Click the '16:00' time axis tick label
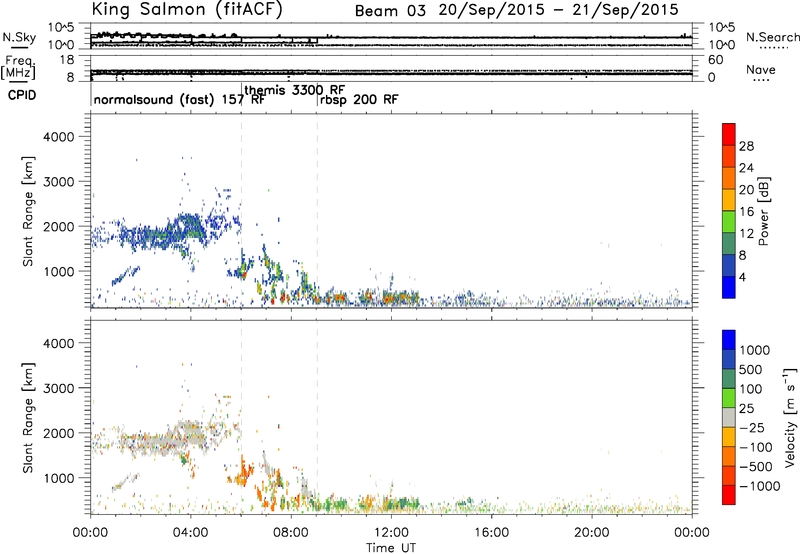Image resolution: width=800 pixels, height=554 pixels. pyautogui.click(x=491, y=533)
